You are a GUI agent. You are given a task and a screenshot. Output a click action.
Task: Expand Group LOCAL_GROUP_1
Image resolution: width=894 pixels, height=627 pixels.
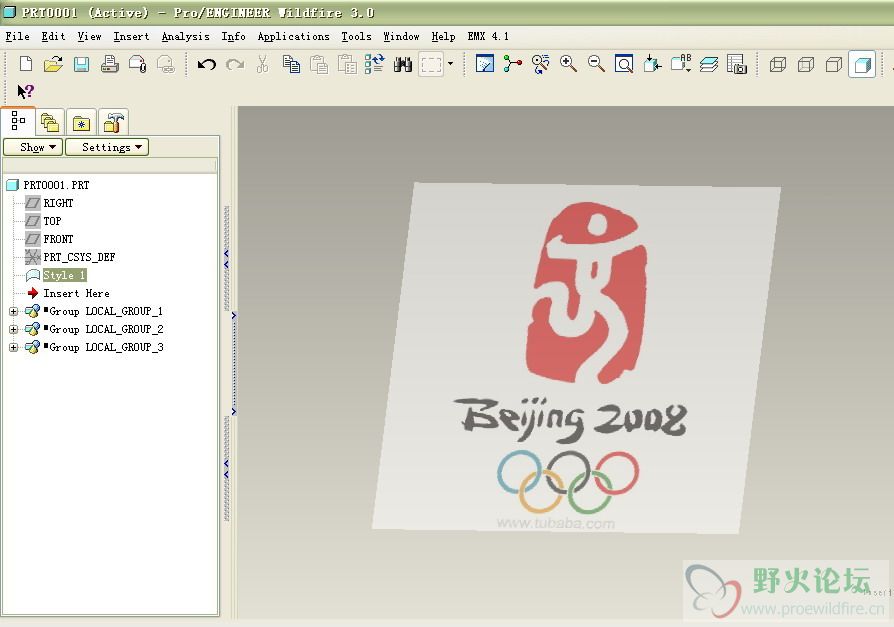point(13,311)
